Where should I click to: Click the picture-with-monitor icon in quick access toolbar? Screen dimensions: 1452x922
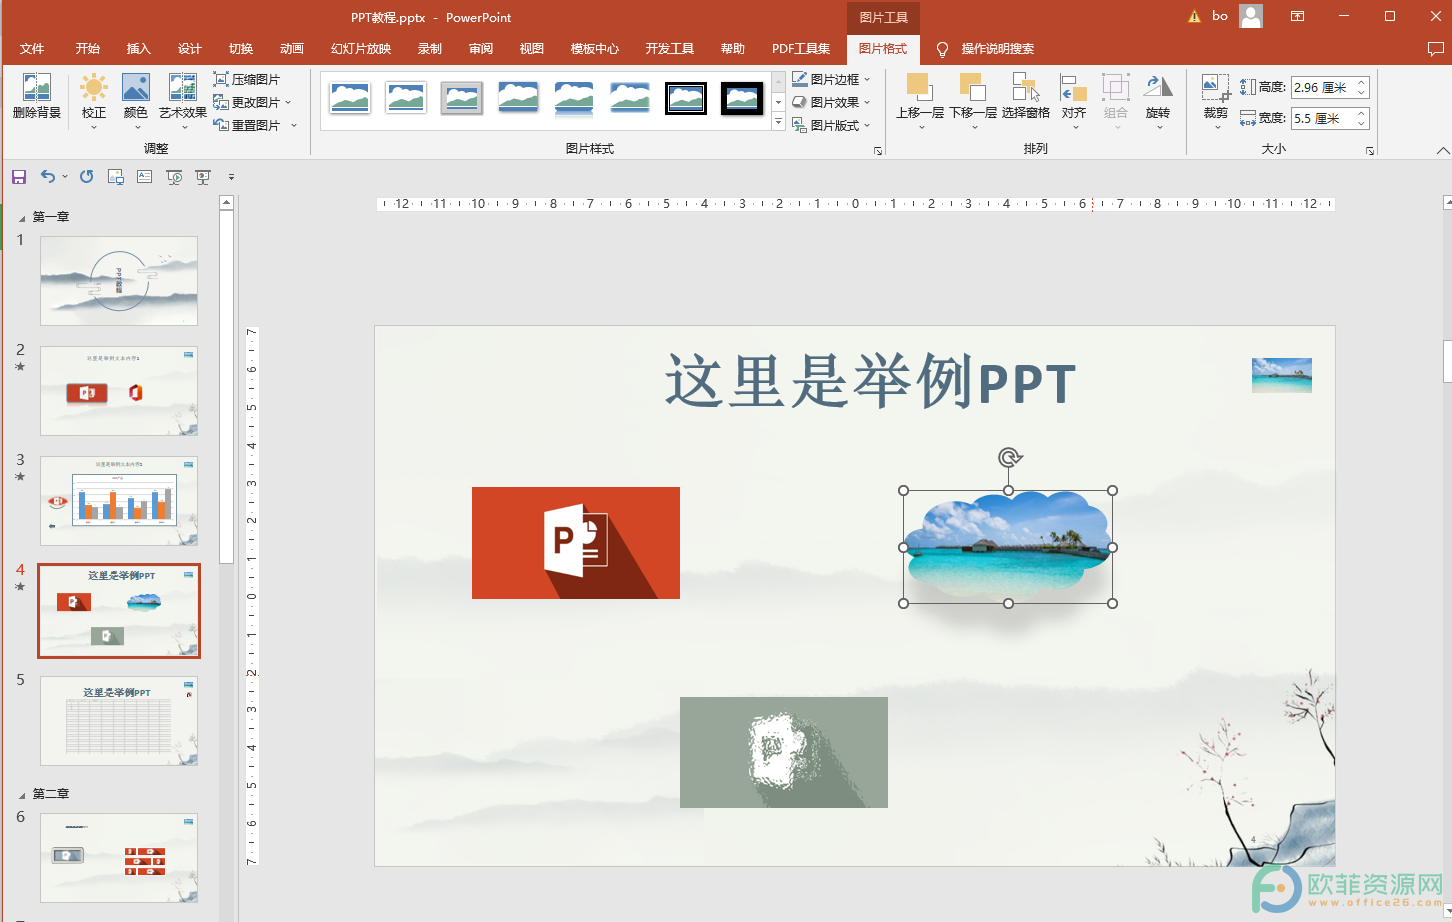pos(116,177)
